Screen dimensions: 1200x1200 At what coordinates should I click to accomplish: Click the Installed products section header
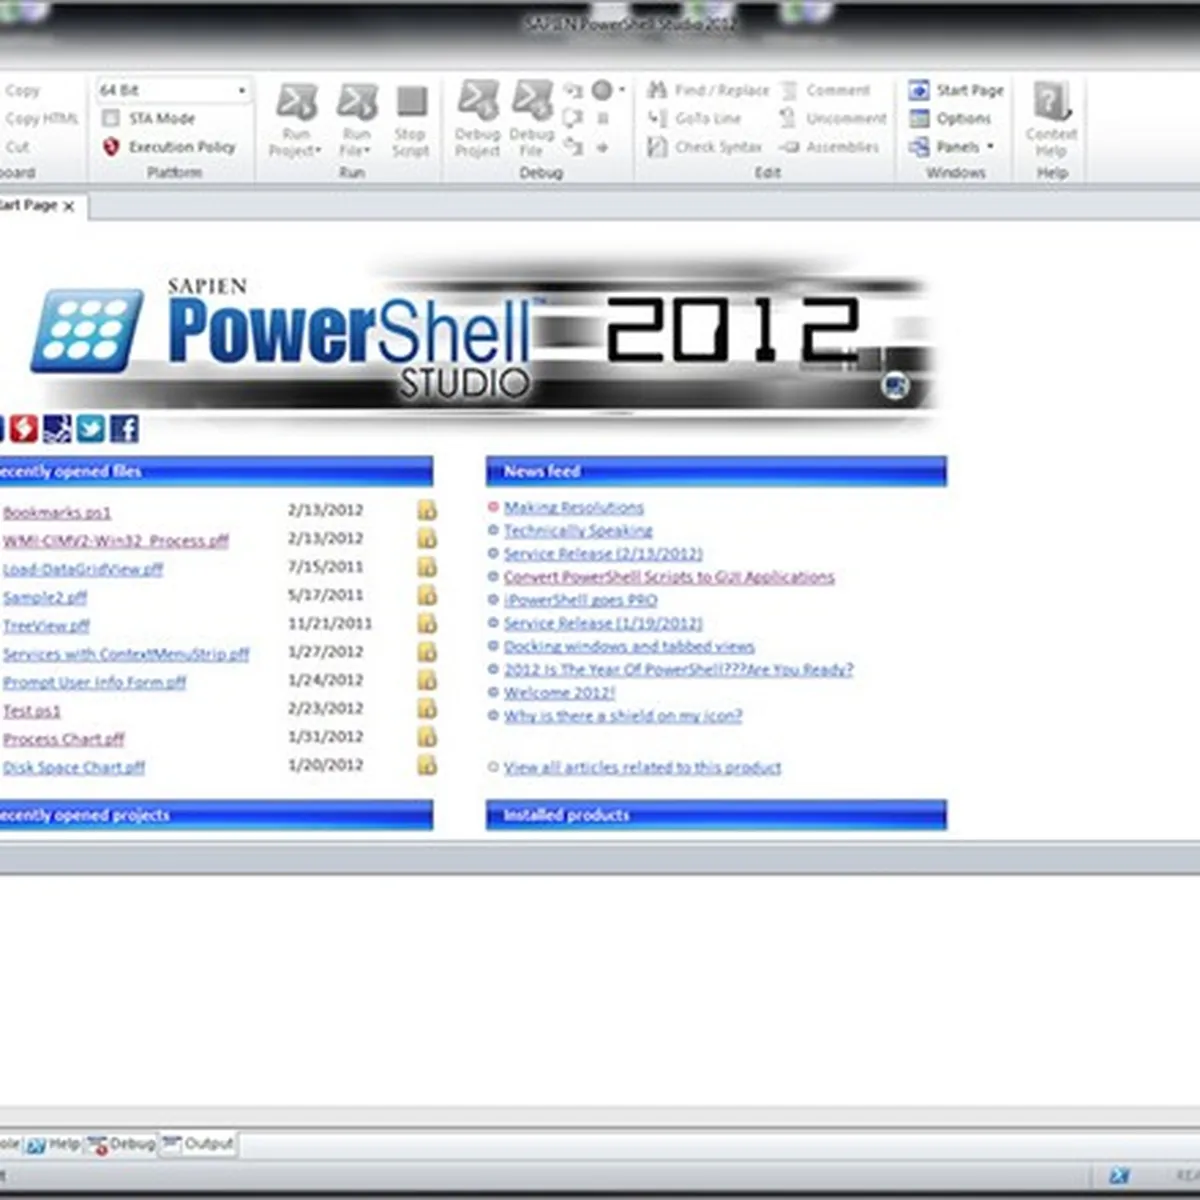tap(716, 815)
